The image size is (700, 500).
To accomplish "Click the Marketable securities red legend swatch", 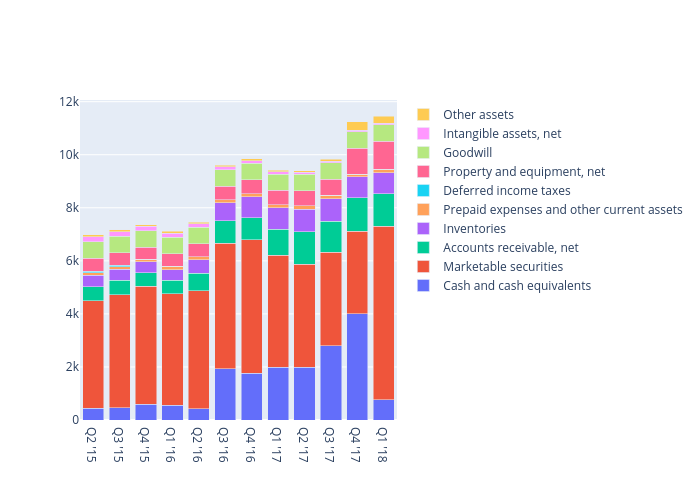I will click(x=424, y=267).
